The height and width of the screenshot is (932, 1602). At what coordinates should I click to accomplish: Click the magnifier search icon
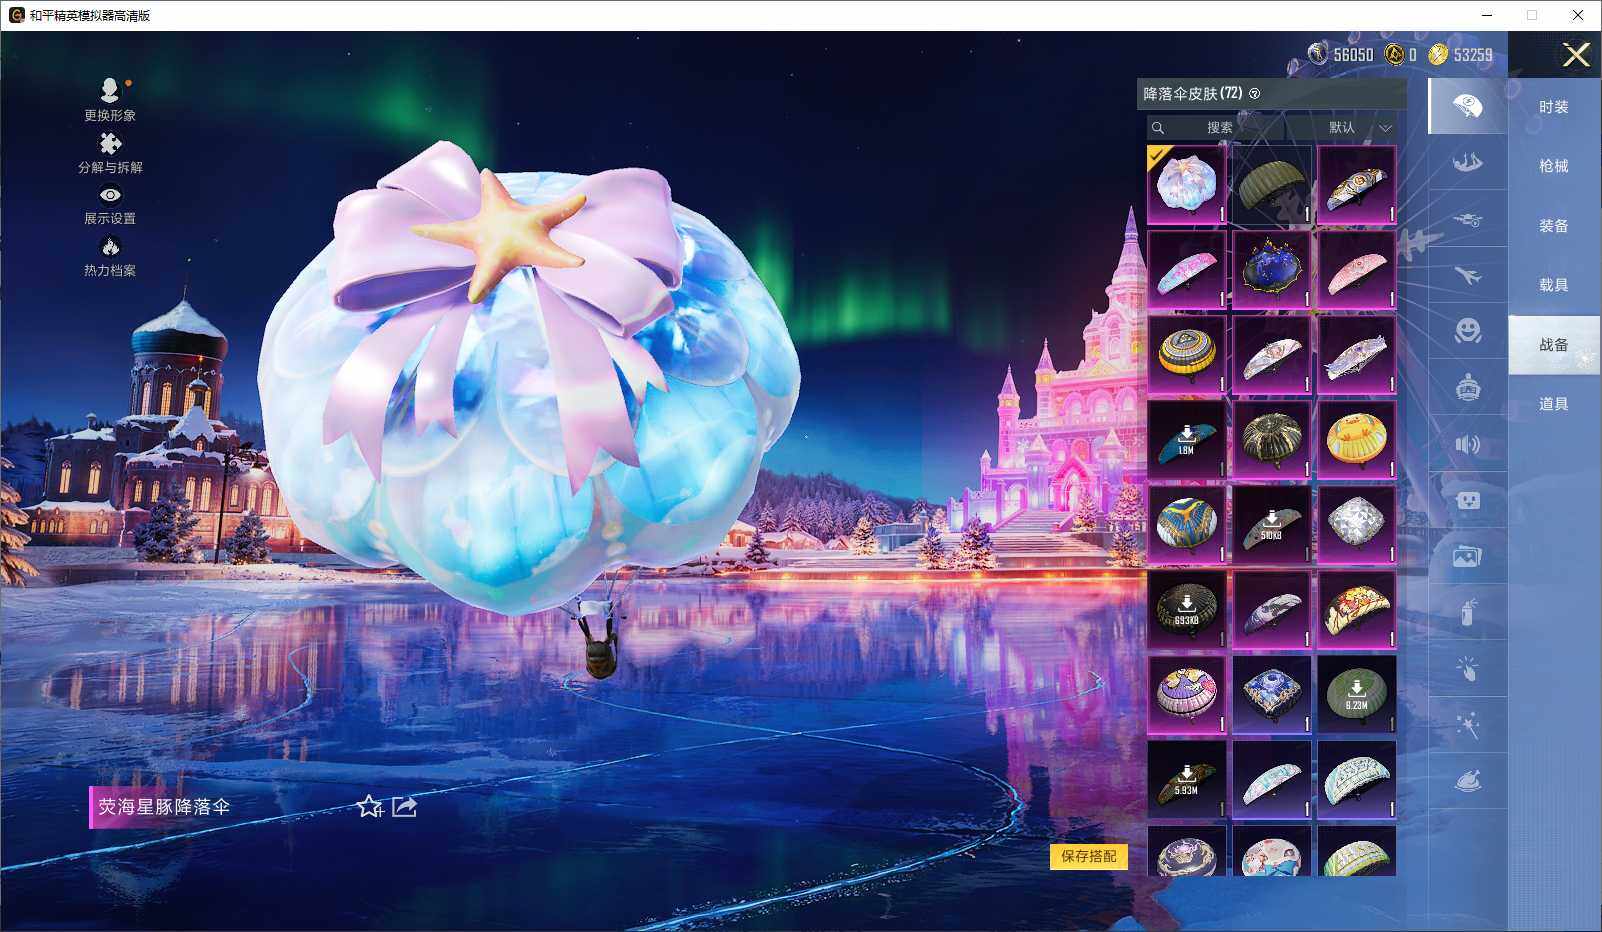(1158, 128)
